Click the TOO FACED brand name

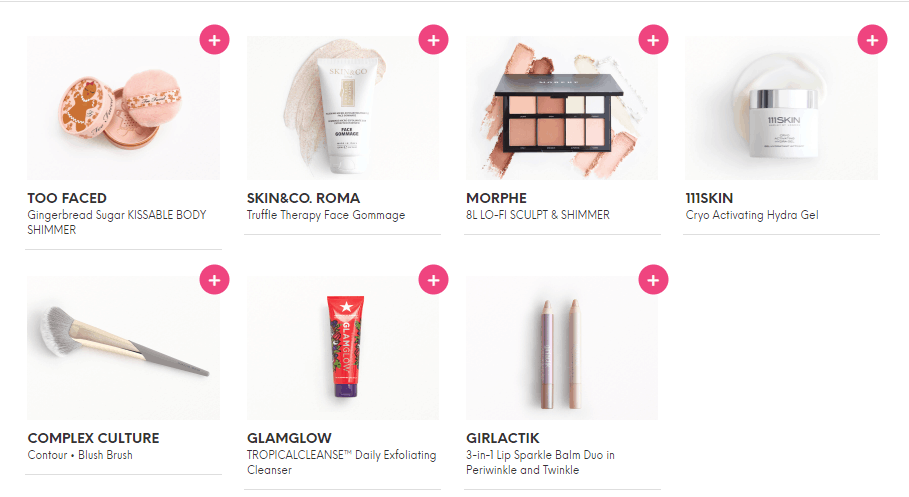pos(67,198)
